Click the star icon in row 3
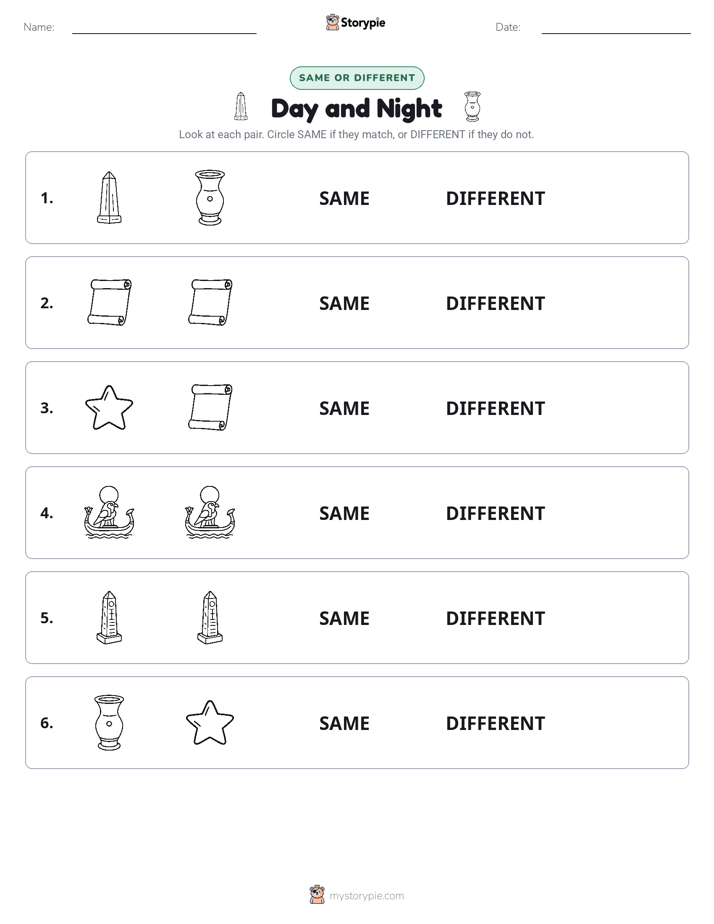 click(109, 408)
